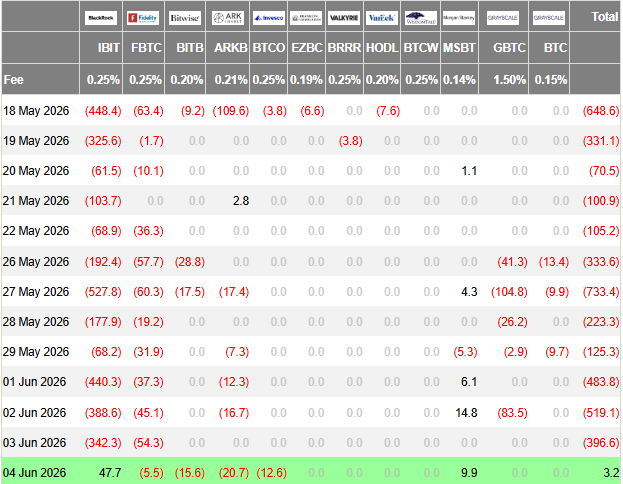Click the 0.15% fee under BTC
This screenshot has width=623, height=484.
[x=551, y=79]
